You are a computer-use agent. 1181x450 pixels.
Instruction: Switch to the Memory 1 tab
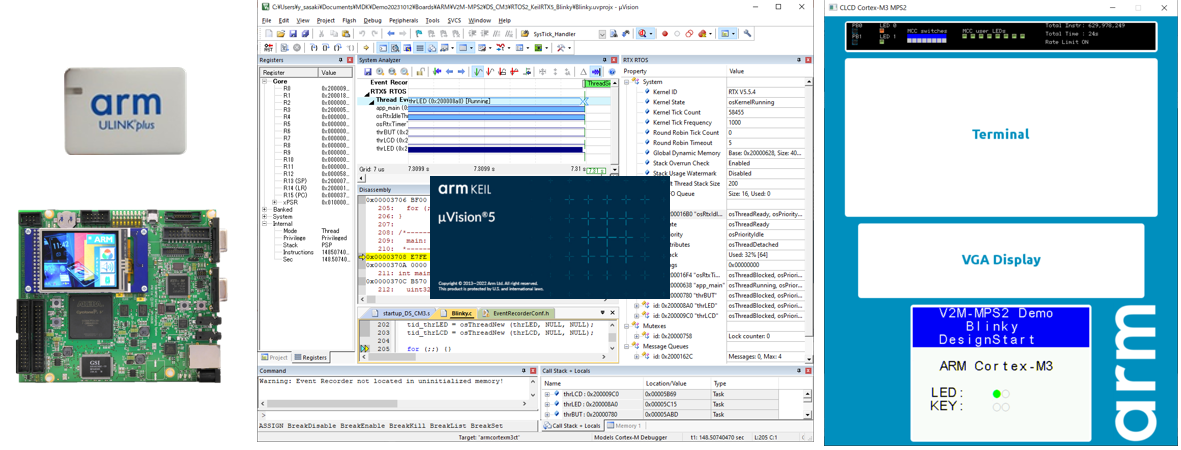[x=625, y=426]
